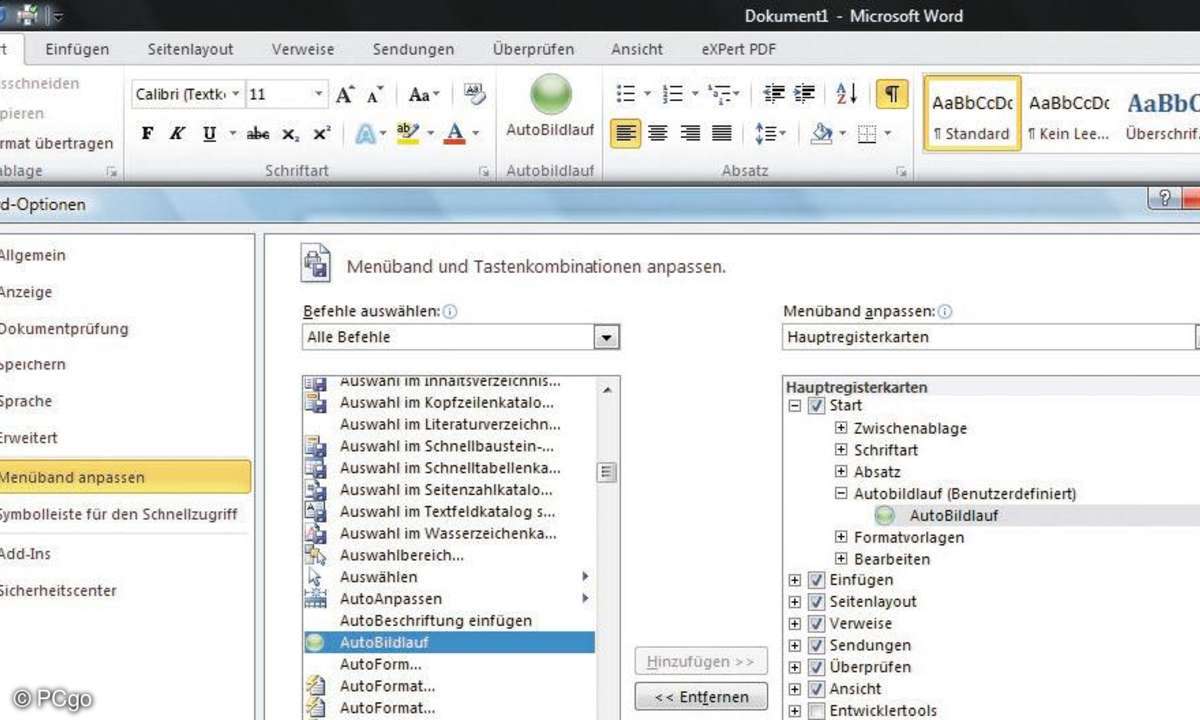
Task: Apply bold formatting with the F button
Action: (147, 133)
